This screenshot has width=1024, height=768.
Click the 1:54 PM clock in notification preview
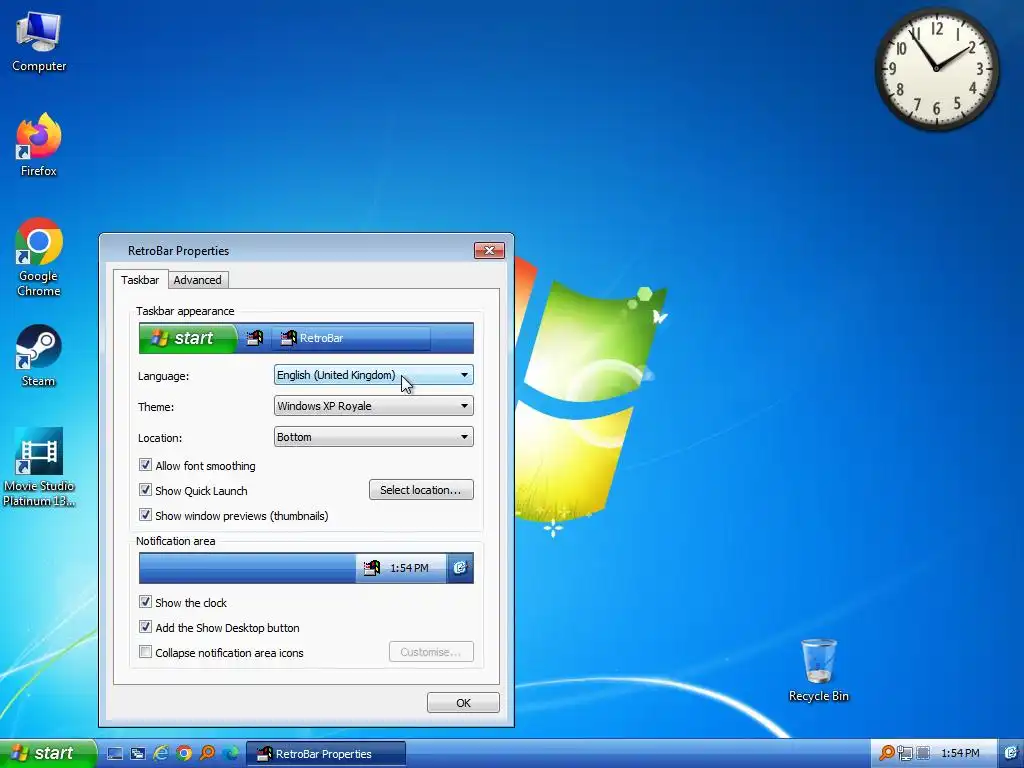(x=409, y=568)
